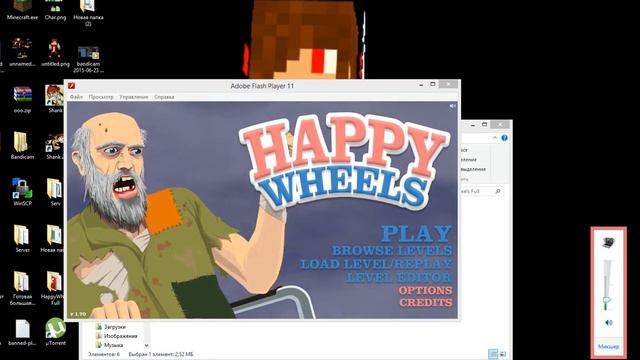This screenshot has width=640, height=360.
Task: Open the Minecraft.exe desktop icon
Action: click(x=22, y=10)
